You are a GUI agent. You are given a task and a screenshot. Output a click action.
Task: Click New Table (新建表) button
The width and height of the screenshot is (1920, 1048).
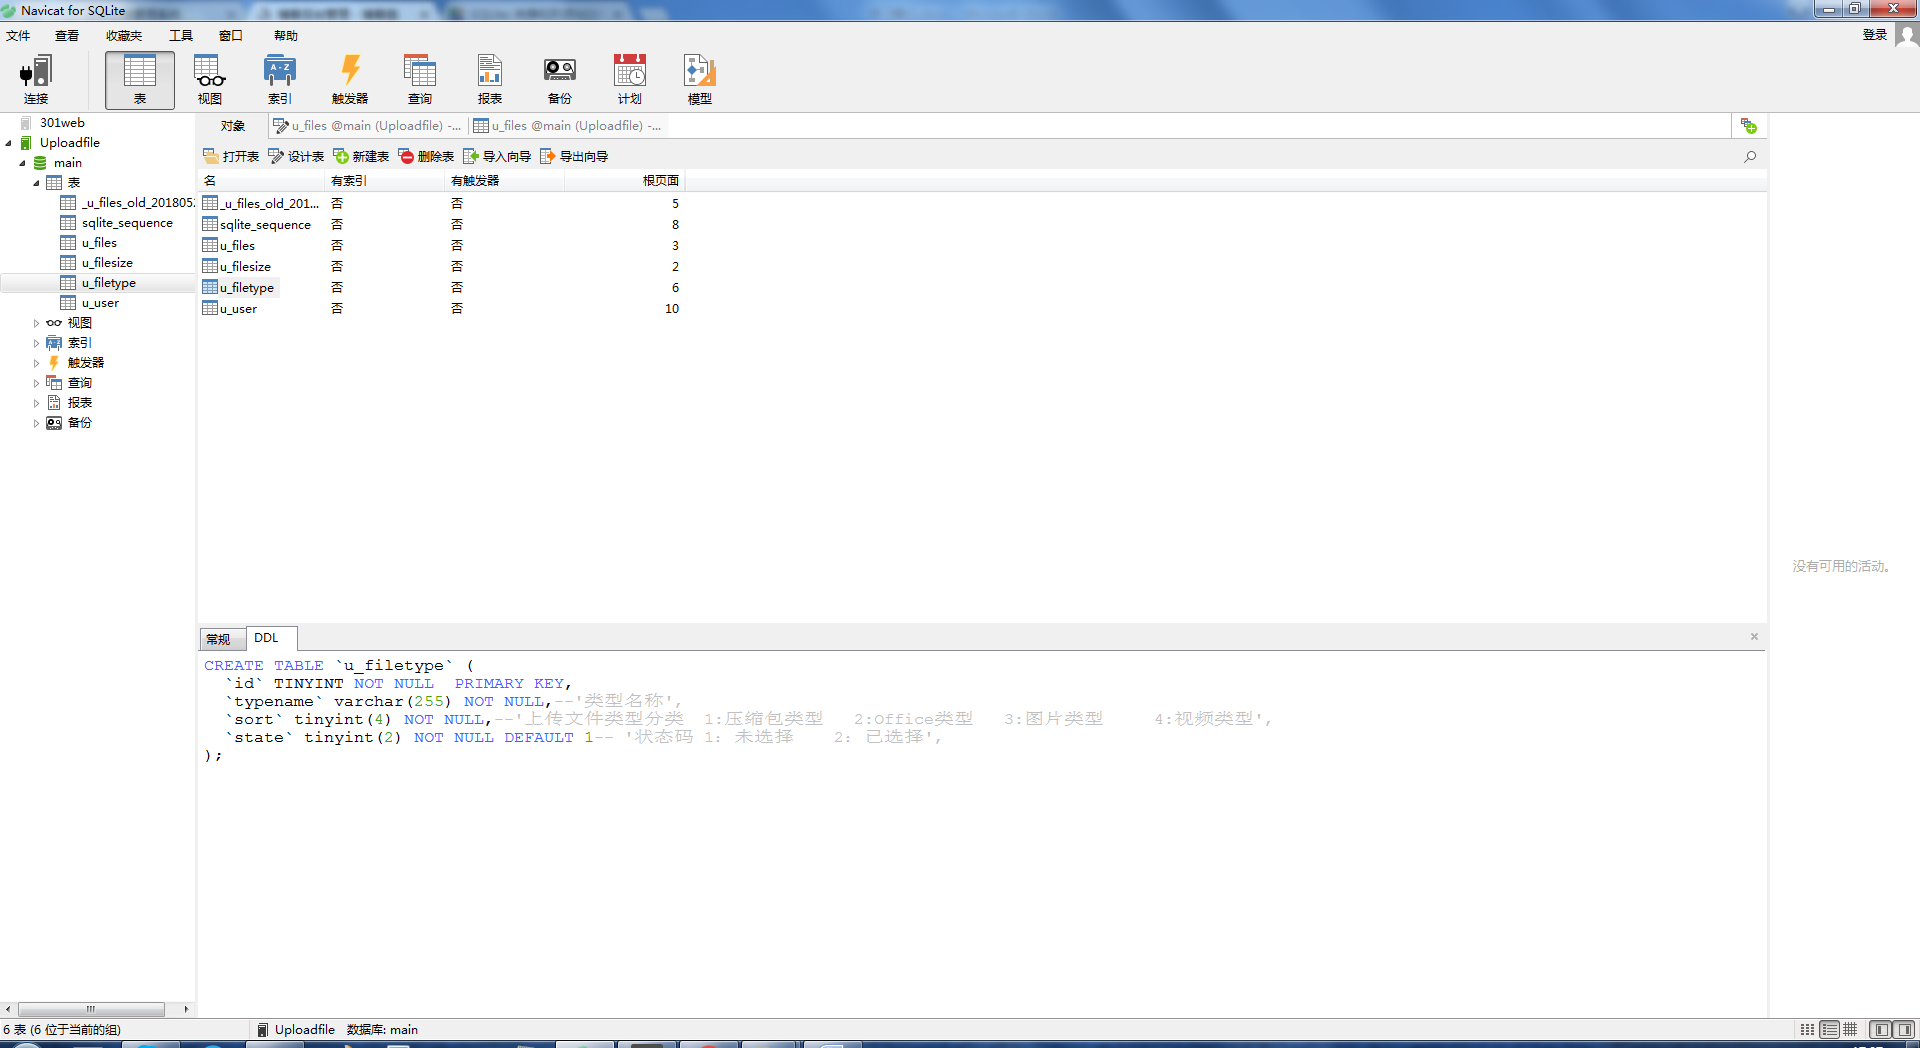(361, 156)
